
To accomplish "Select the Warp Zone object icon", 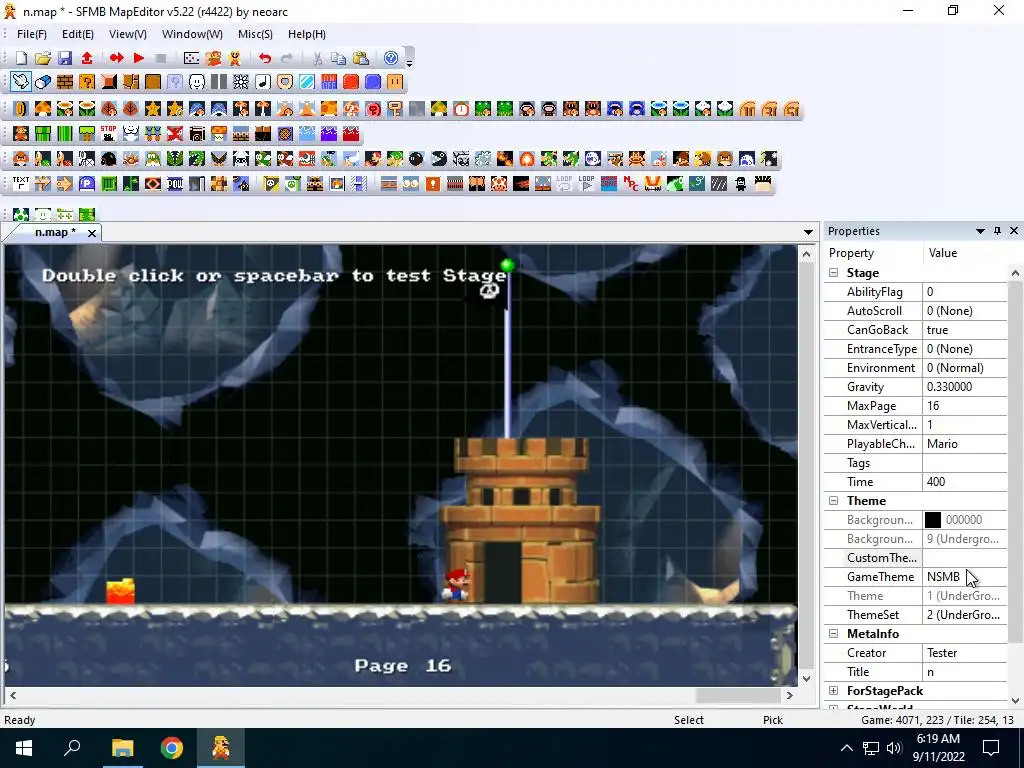I will [x=609, y=184].
